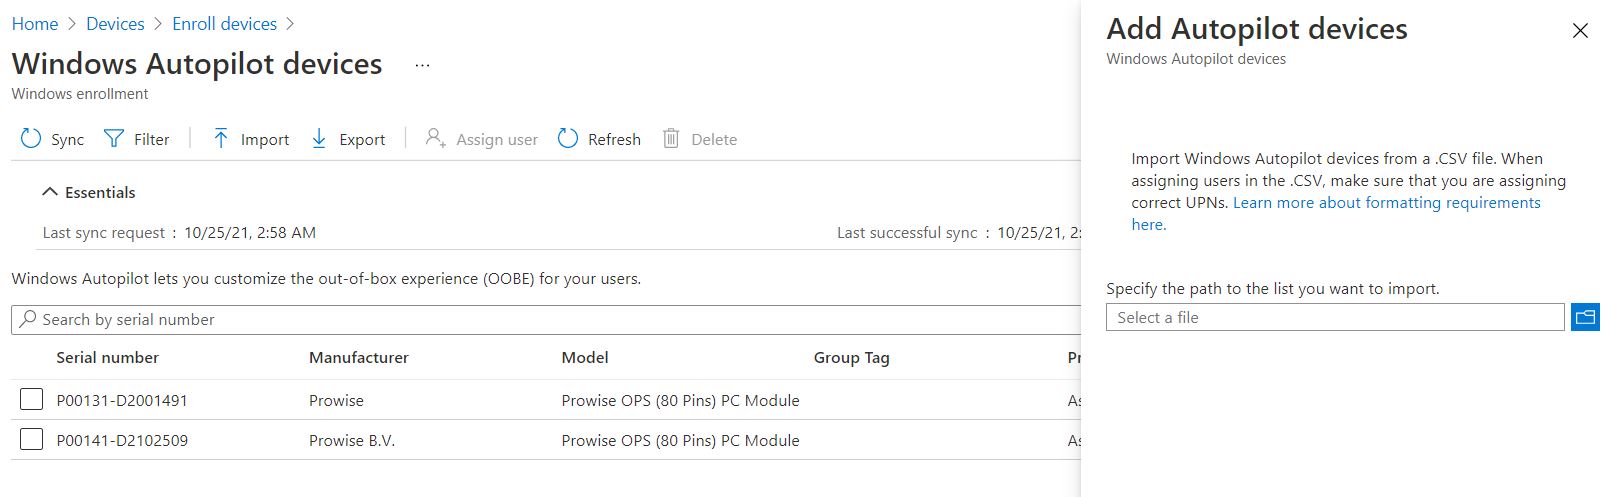Collapse the Essentials section chevron

coord(49,192)
